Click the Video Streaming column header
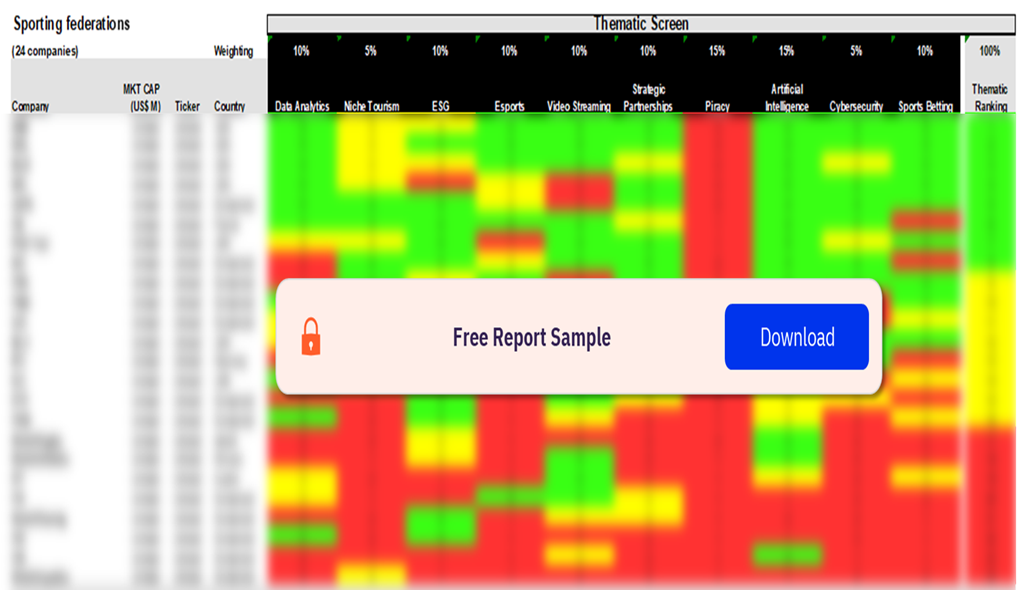The image size is (1023, 590). click(579, 106)
